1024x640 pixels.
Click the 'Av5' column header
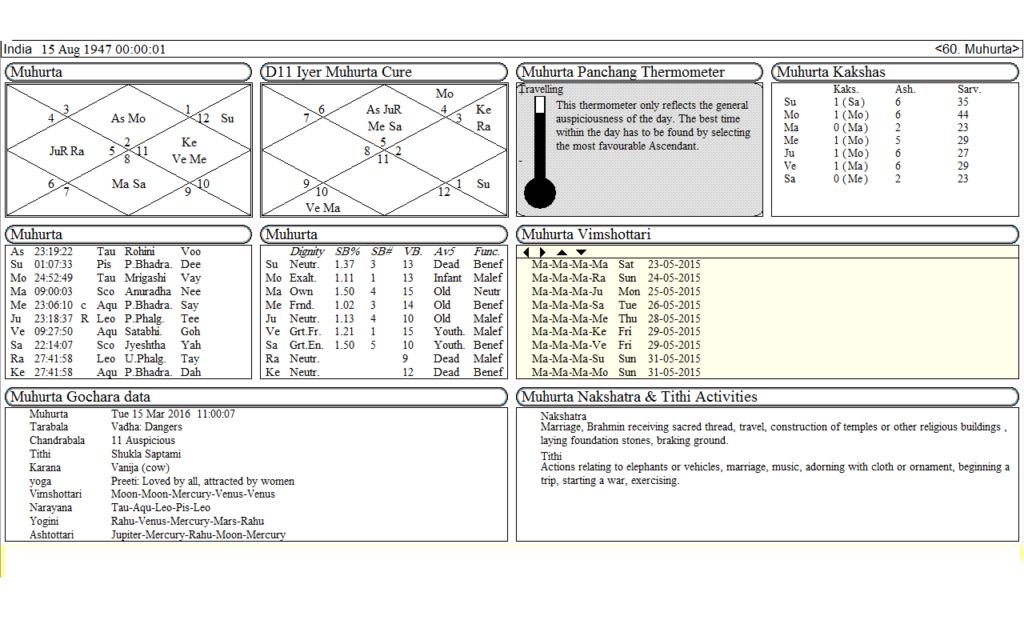[444, 251]
